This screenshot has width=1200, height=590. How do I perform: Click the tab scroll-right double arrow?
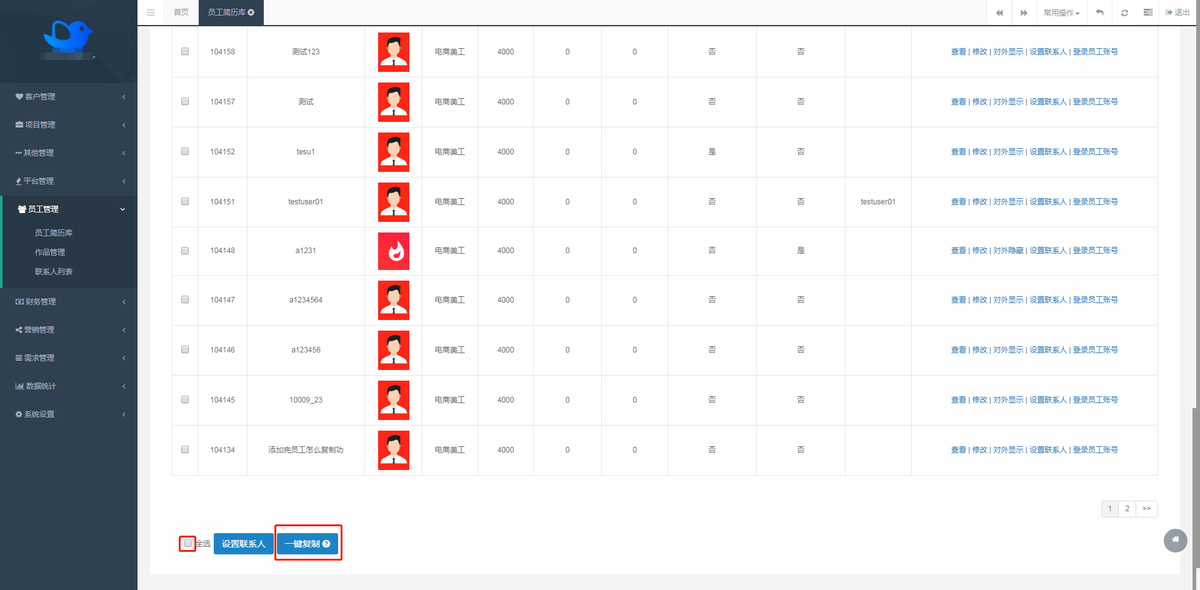[x=1024, y=12]
